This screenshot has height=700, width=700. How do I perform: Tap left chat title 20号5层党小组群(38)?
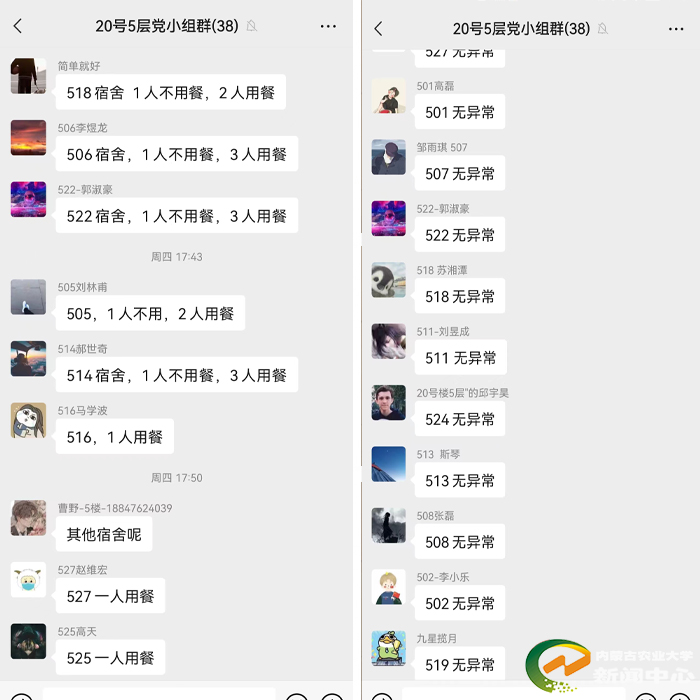tap(167, 26)
